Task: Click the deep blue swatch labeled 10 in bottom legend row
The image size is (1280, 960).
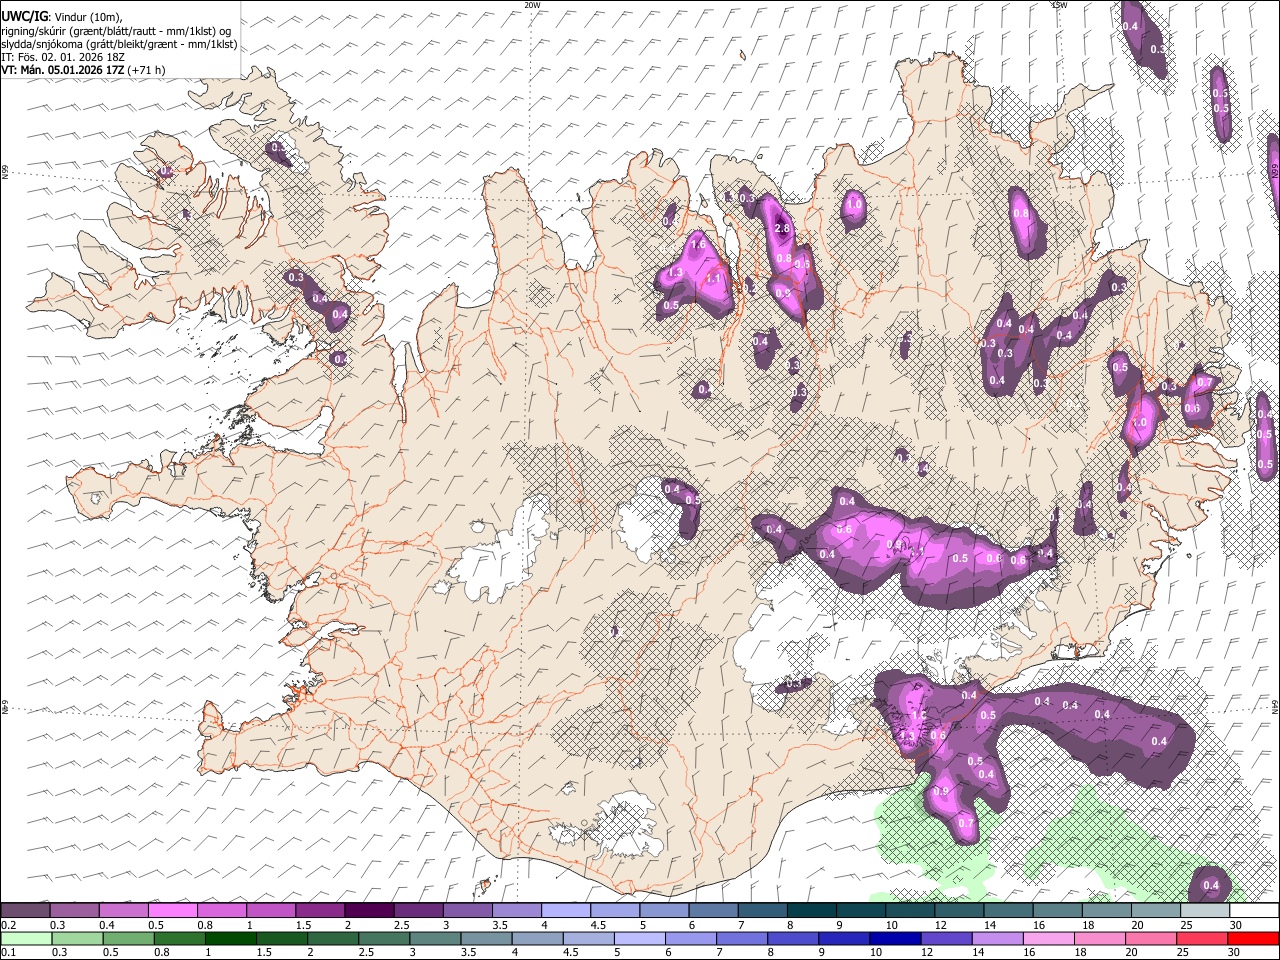Action: (894, 939)
